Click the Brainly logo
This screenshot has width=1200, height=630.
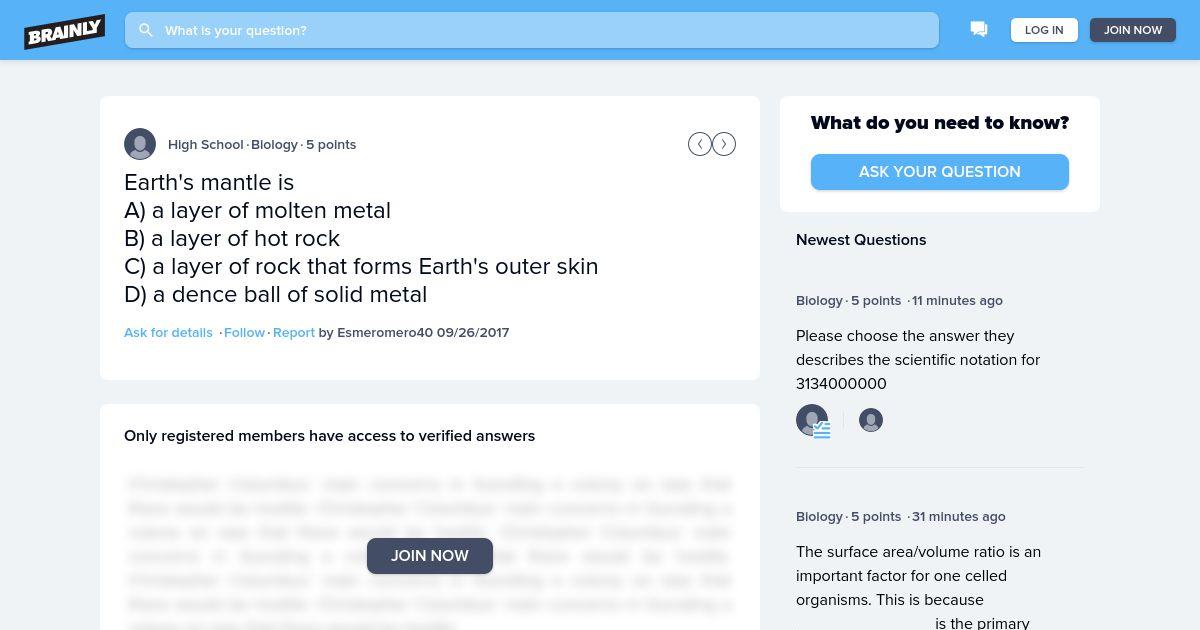click(65, 31)
